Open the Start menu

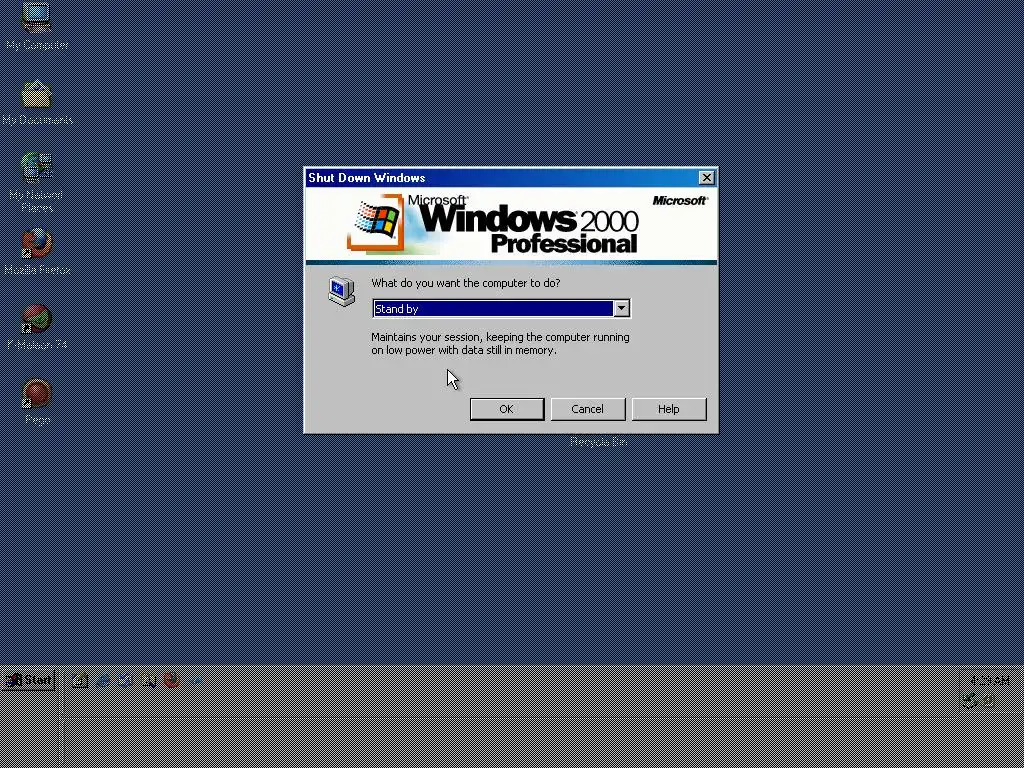[28, 680]
